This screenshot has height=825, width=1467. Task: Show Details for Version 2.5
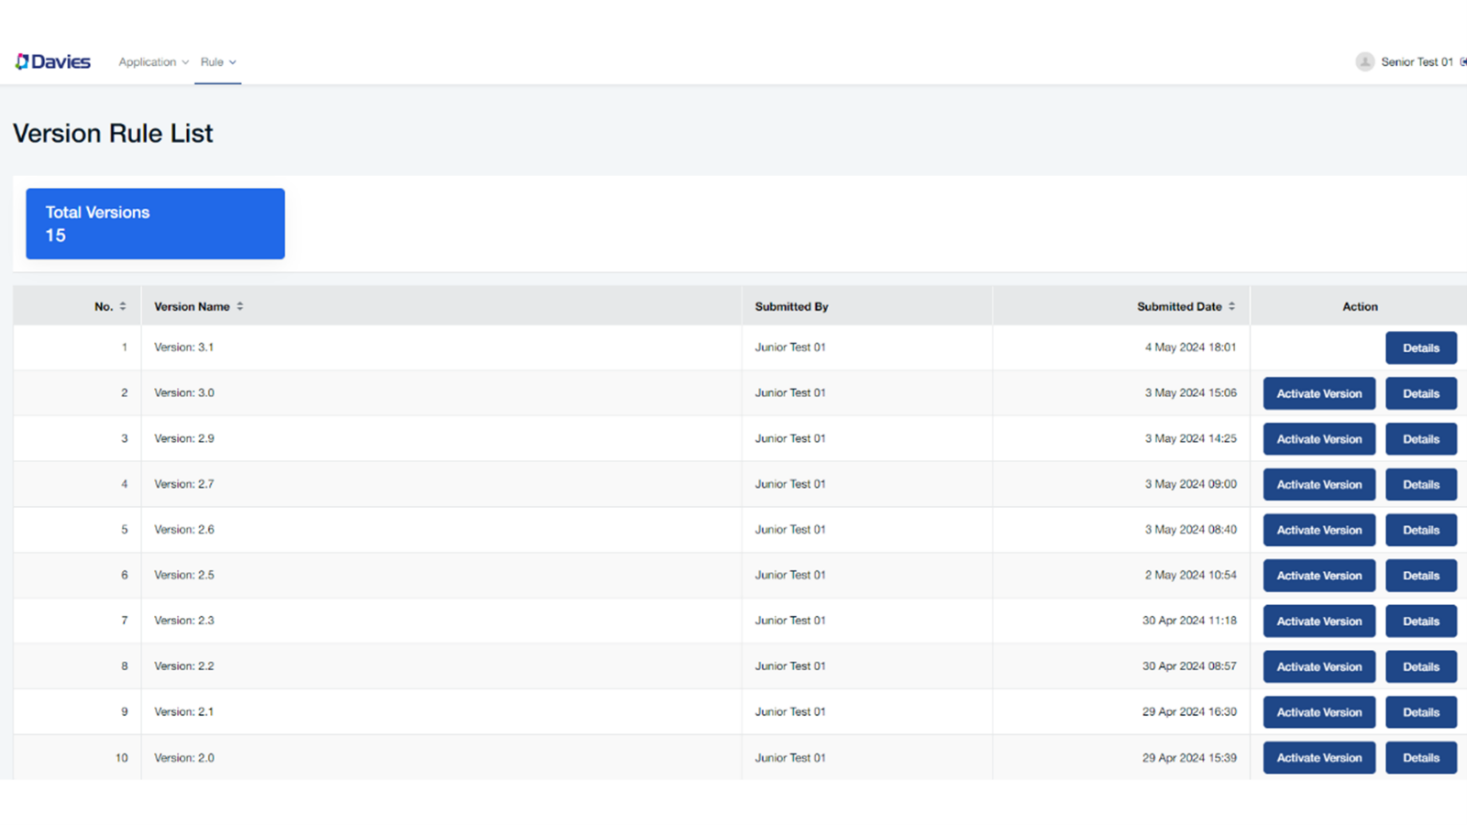click(x=1420, y=576)
